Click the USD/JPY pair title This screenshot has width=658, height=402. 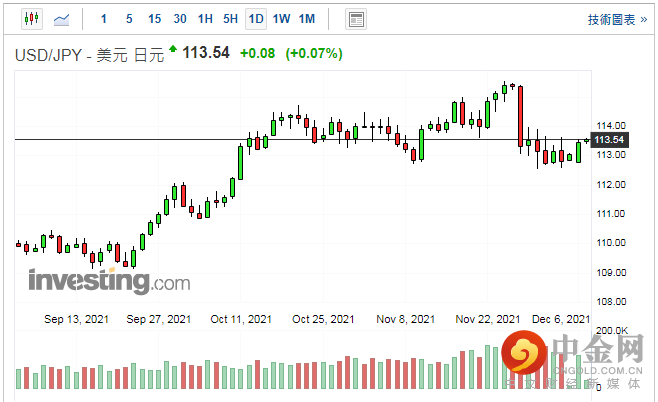click(89, 55)
